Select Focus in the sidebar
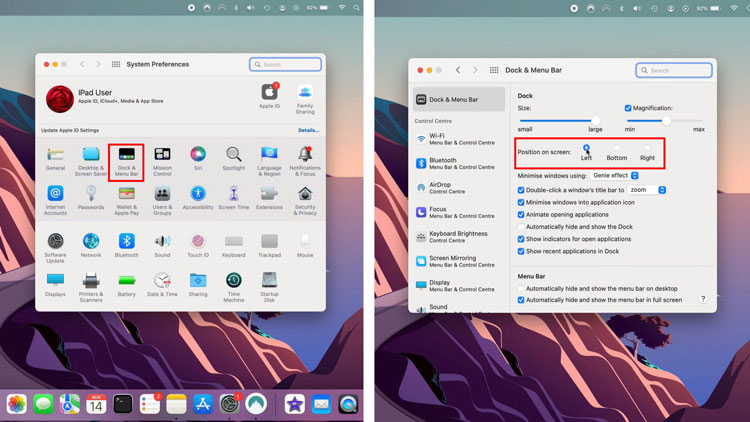 459,212
